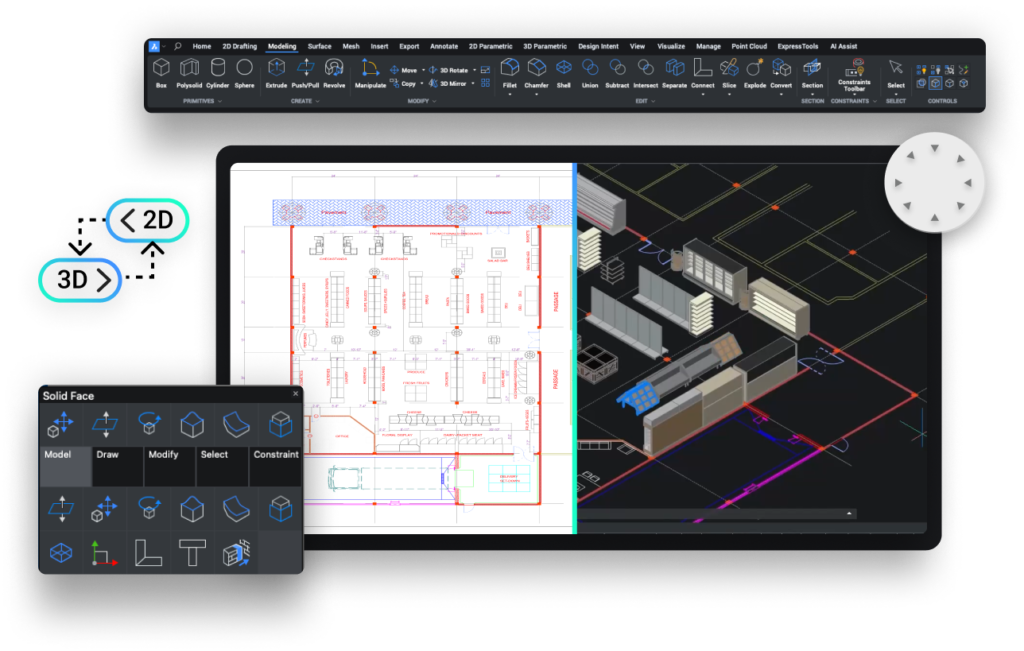Expand the Primitives panel group
This screenshot has width=1024, height=651.
(220, 101)
